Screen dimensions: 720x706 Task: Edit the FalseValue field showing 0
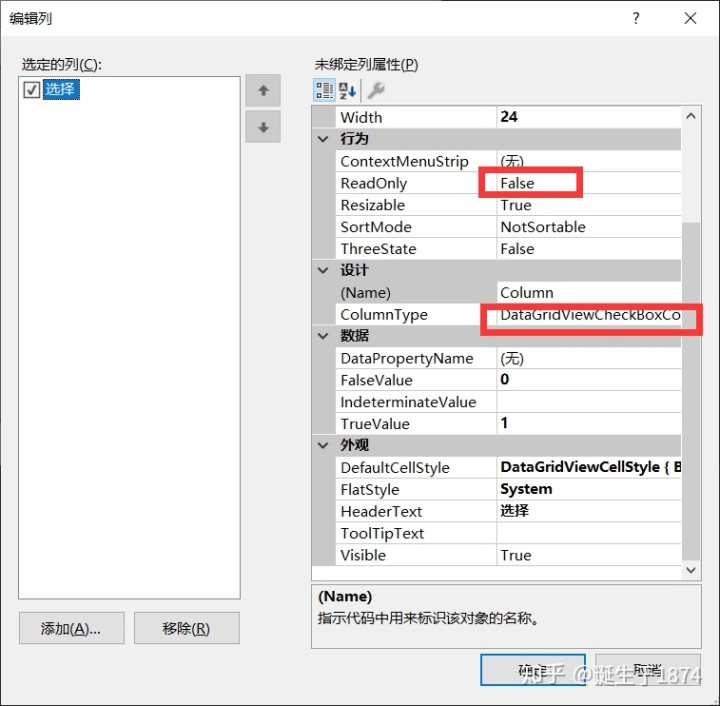589,380
